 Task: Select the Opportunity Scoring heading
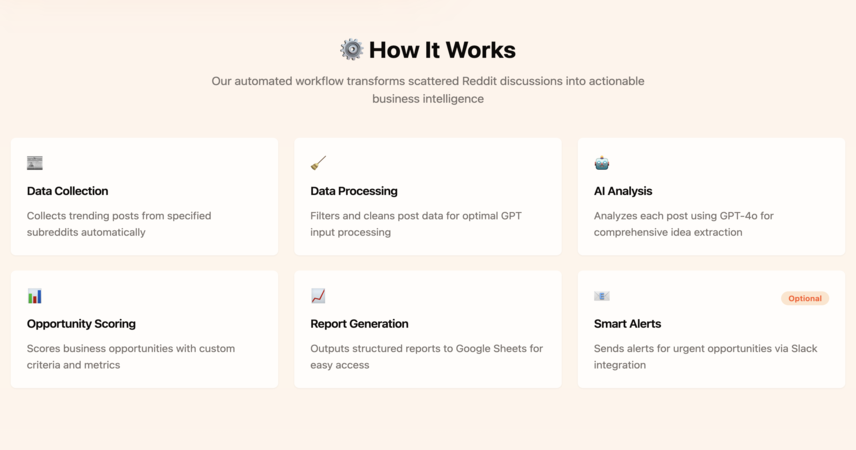[81, 324]
